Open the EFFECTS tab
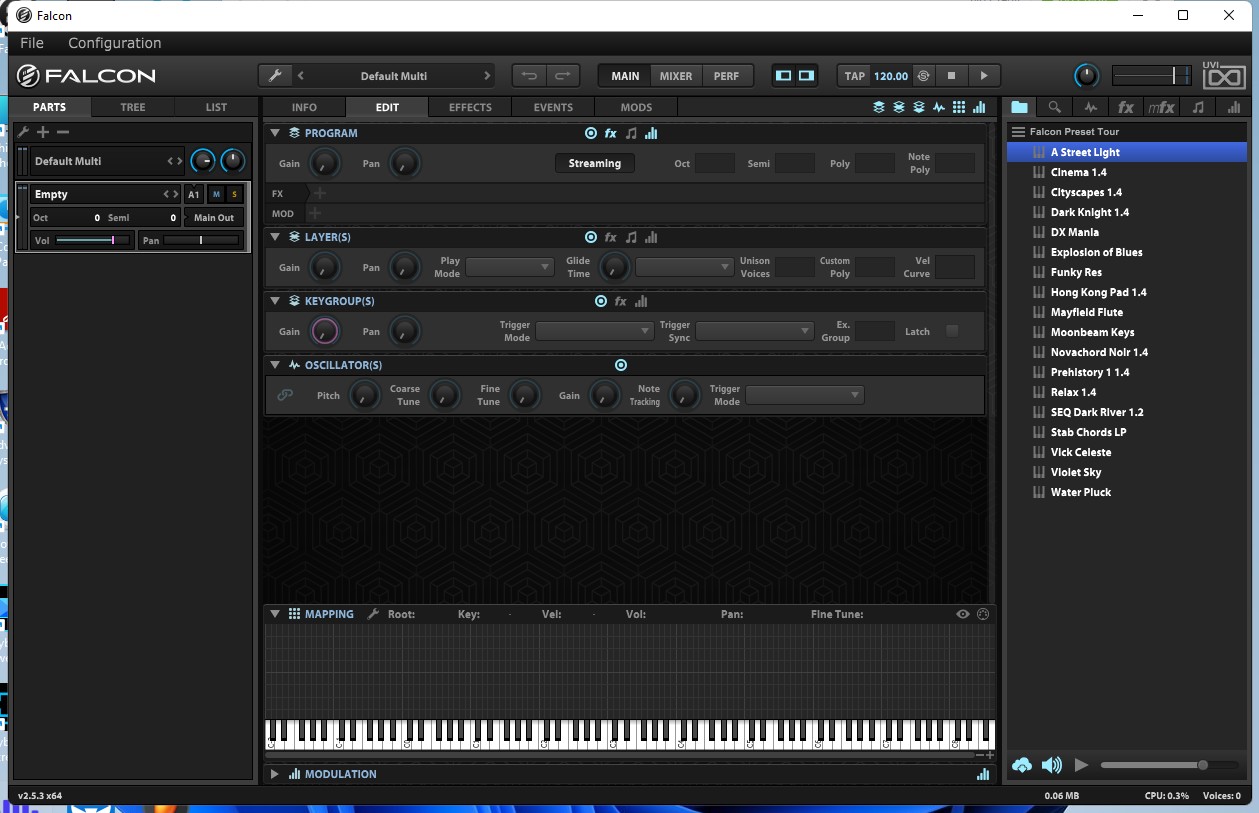1259x813 pixels. (x=470, y=107)
